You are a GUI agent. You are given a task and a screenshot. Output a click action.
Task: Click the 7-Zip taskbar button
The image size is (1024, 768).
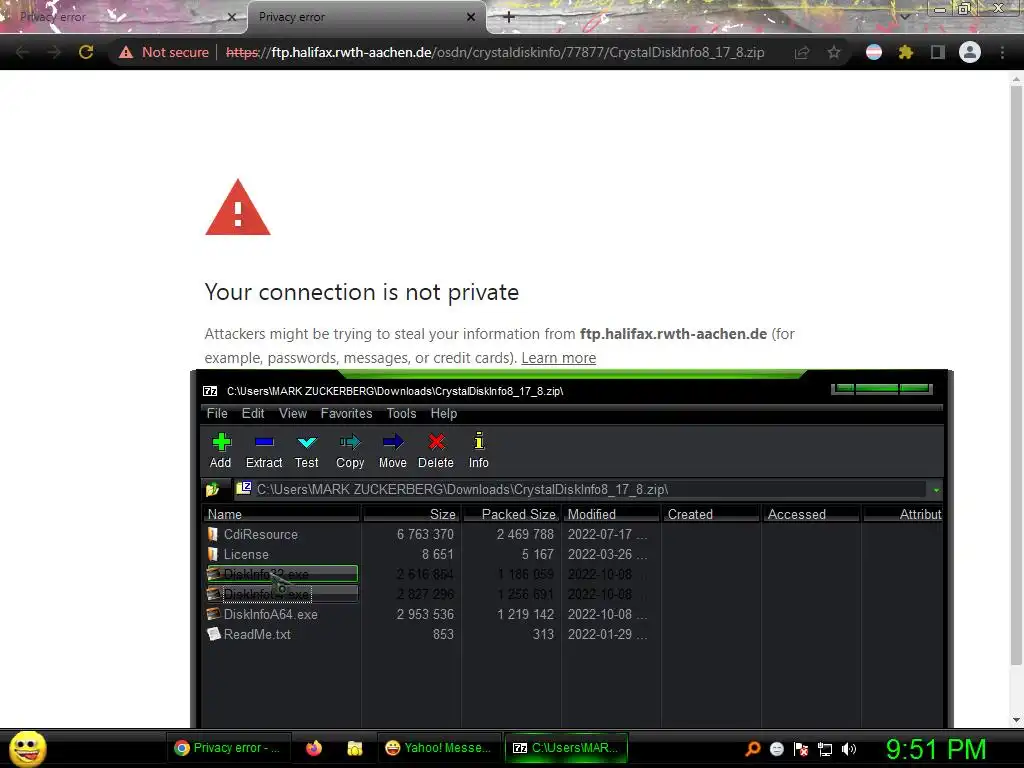point(566,748)
